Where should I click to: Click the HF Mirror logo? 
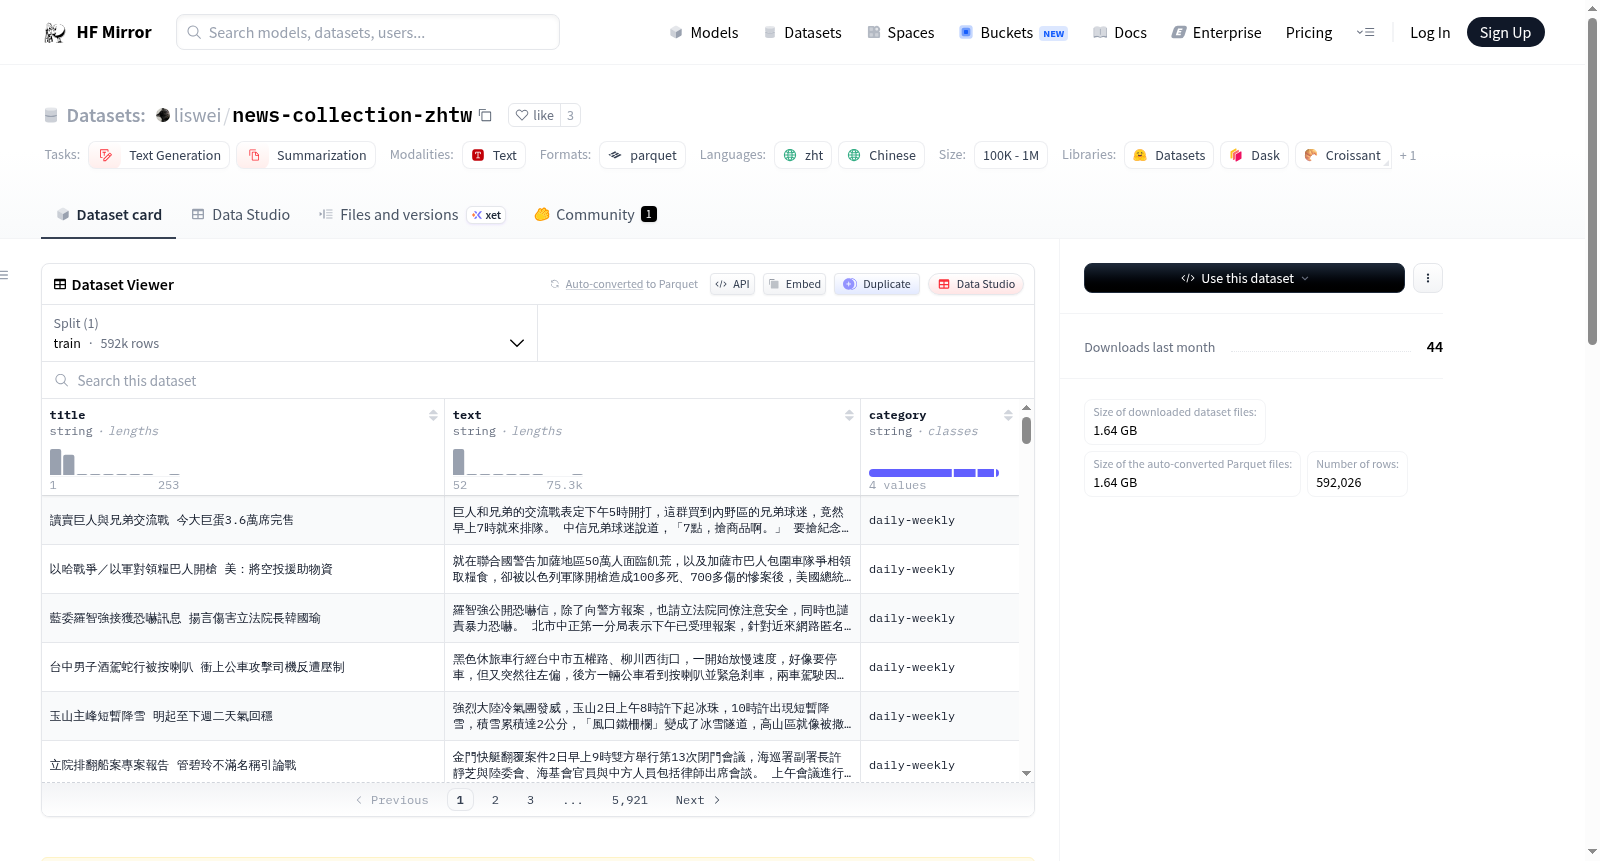pyautogui.click(x=98, y=32)
